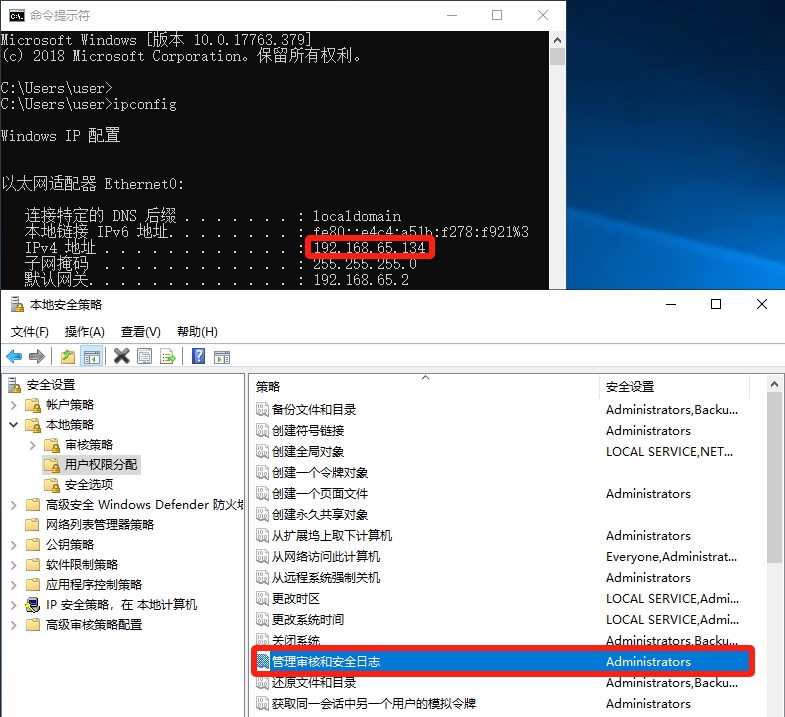Select the 创建永久共享对象 policy row

(x=502, y=515)
